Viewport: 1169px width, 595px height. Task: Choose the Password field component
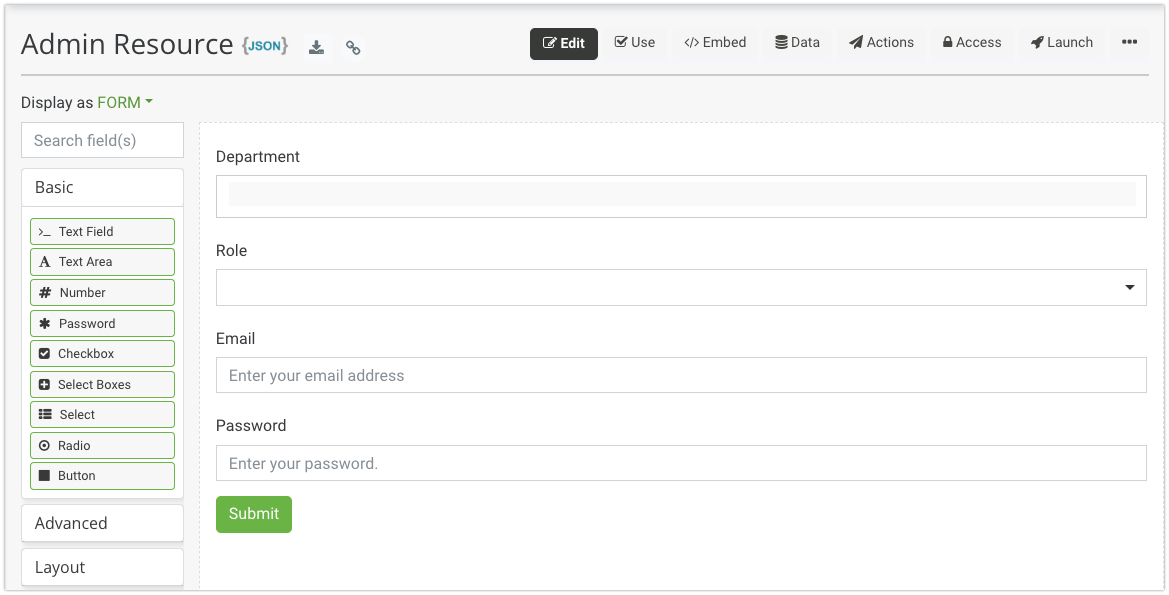pos(102,323)
